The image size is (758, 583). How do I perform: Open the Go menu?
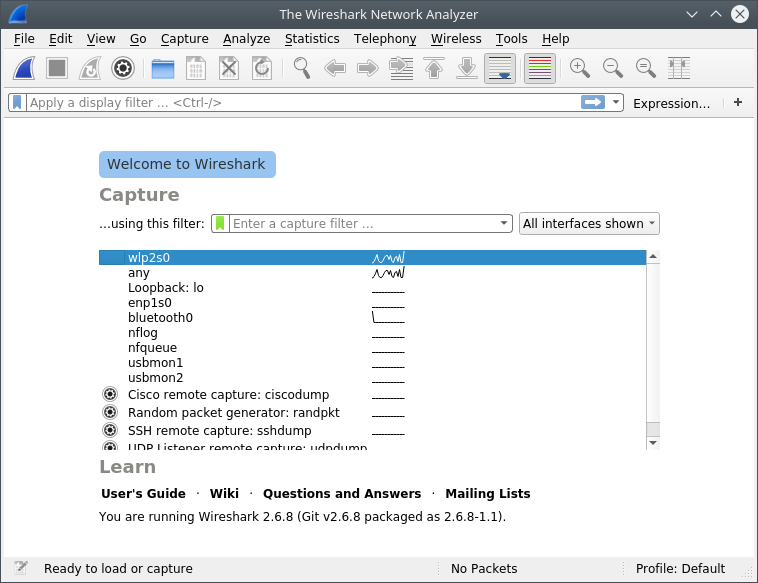(138, 39)
